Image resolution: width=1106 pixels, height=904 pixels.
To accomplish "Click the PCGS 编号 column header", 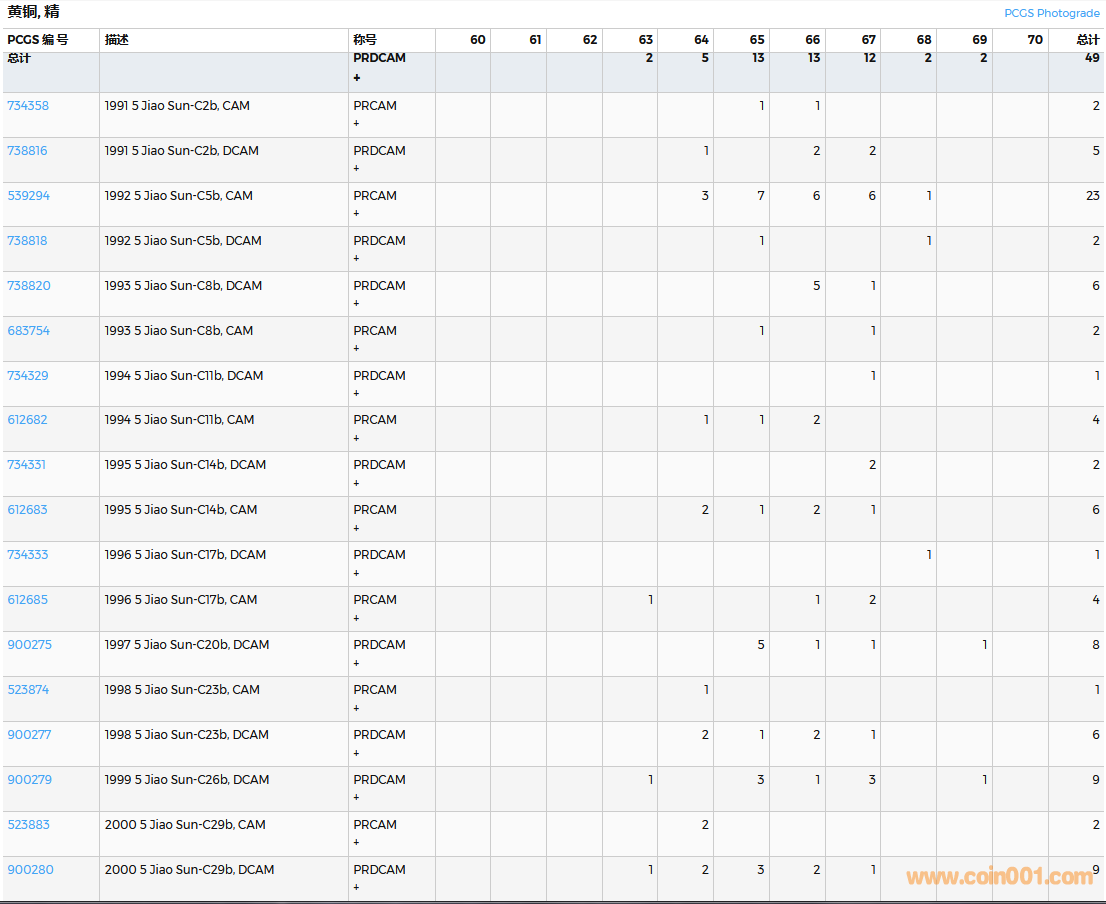I will [38, 40].
